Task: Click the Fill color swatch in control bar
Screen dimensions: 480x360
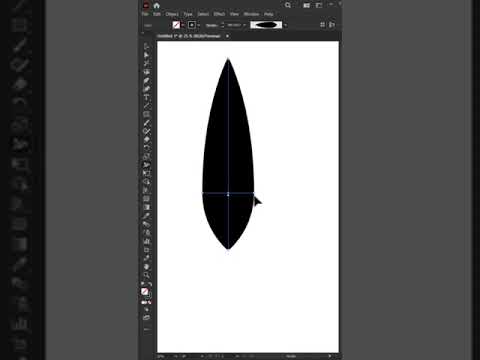Action: pyautogui.click(x=176, y=25)
